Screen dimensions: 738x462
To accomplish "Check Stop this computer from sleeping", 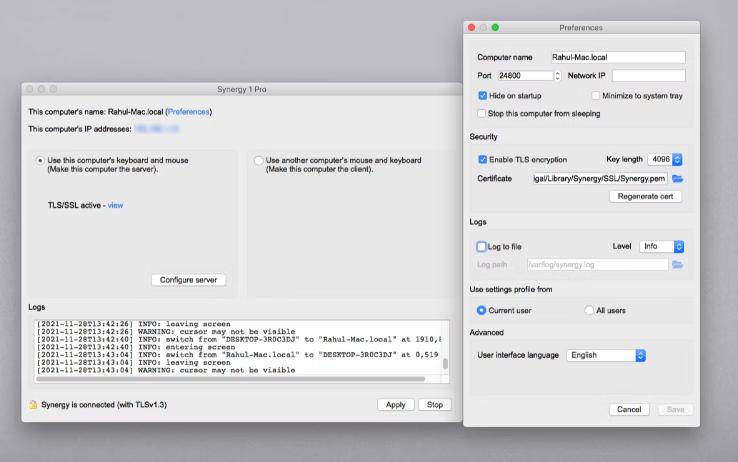I will (481, 113).
